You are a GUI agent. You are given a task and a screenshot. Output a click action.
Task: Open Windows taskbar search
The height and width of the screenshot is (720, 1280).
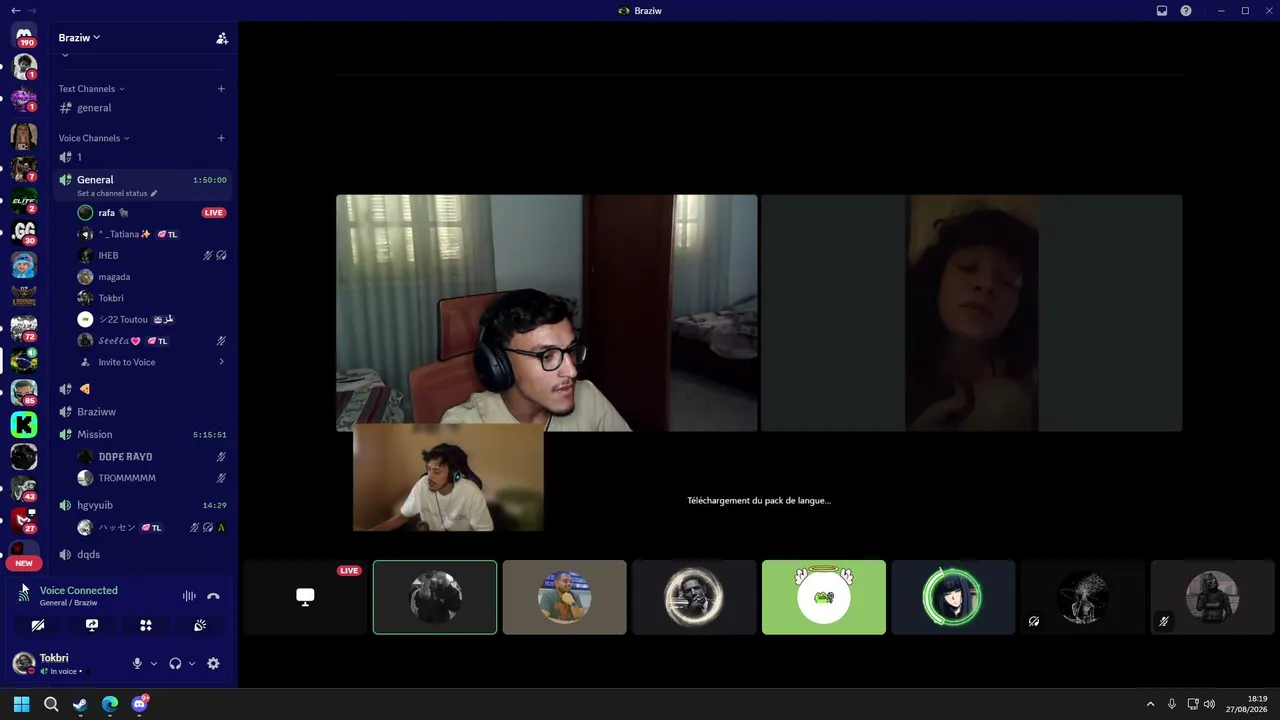tap(51, 704)
